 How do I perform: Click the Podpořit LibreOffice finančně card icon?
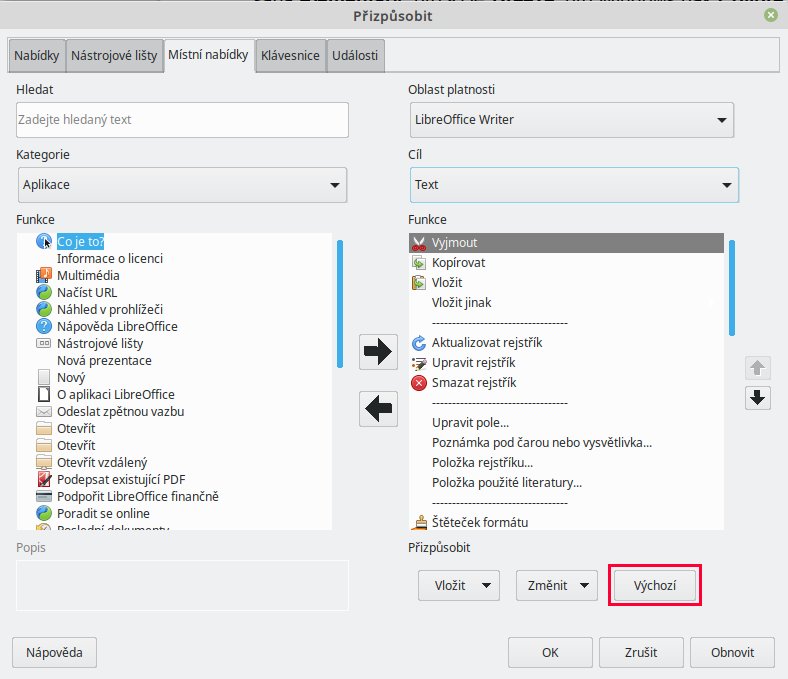pyautogui.click(x=44, y=497)
